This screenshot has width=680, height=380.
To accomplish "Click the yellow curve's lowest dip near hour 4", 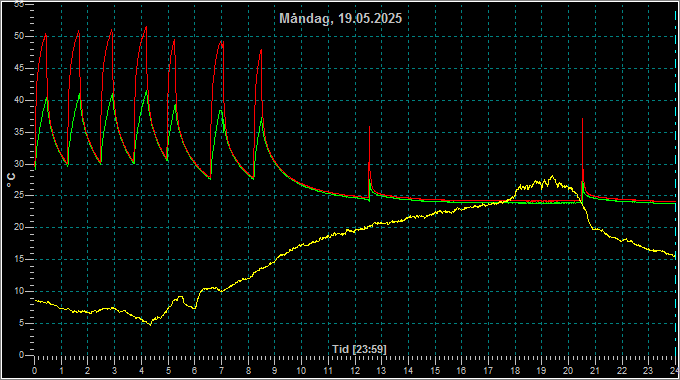I will [150, 324].
